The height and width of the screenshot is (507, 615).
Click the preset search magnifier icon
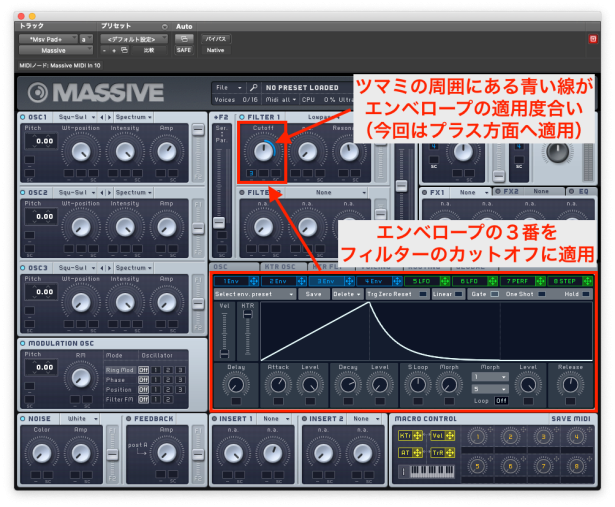[x=254, y=88]
